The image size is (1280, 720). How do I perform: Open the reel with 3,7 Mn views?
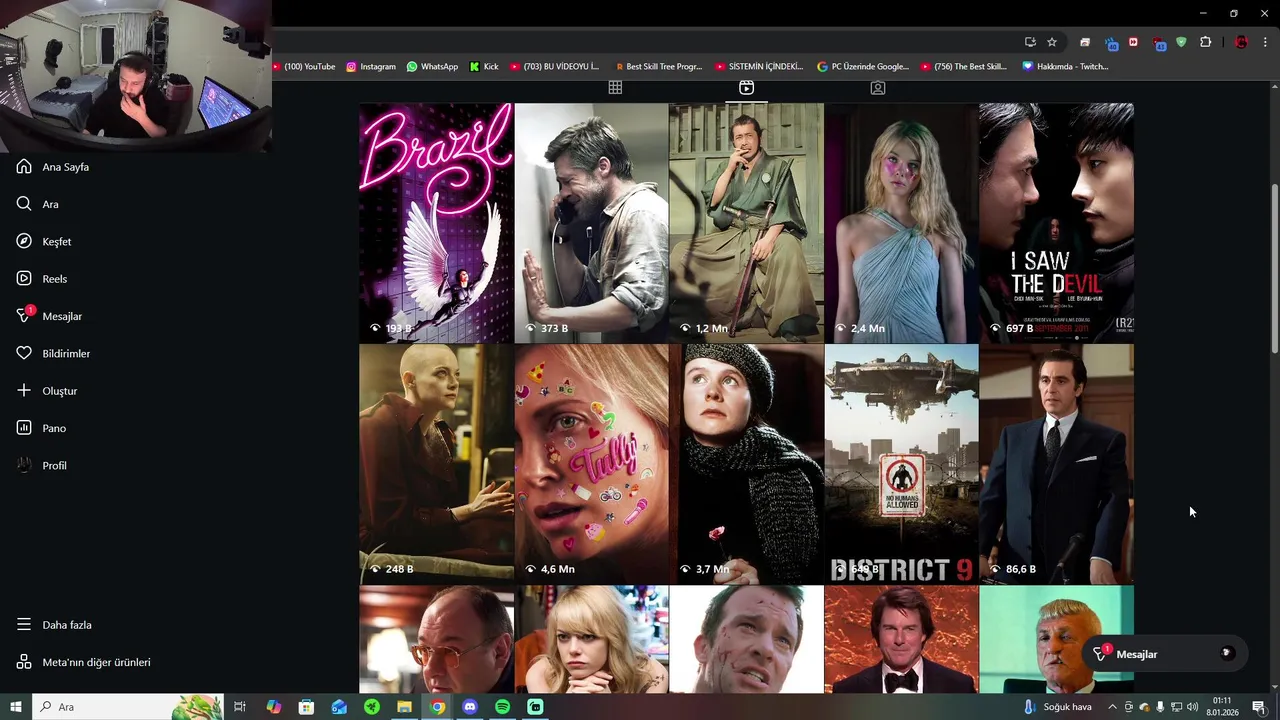(x=746, y=464)
